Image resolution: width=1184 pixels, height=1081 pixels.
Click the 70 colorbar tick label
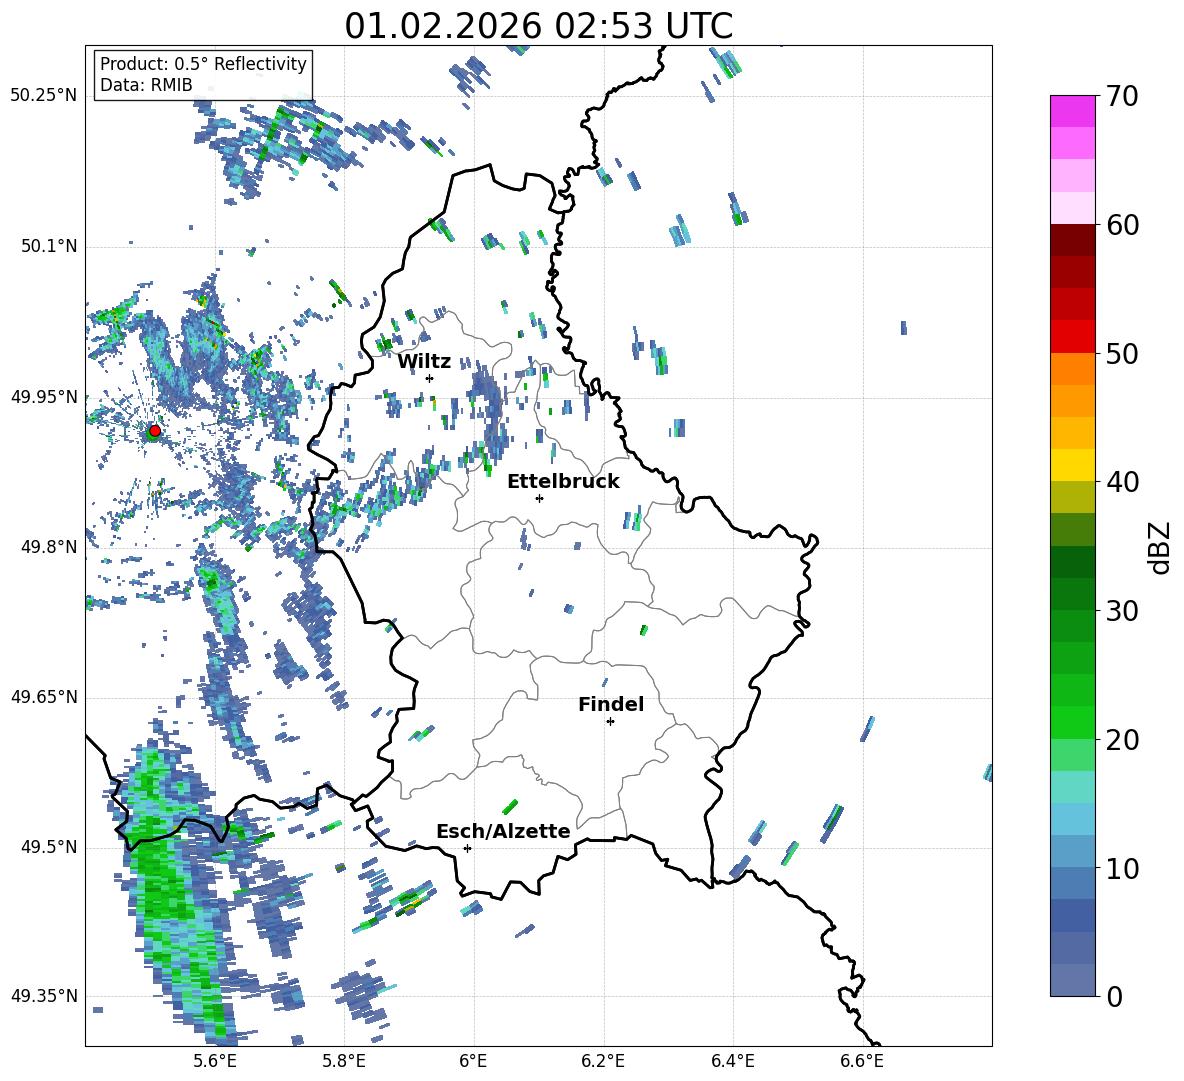[x=1122, y=97]
